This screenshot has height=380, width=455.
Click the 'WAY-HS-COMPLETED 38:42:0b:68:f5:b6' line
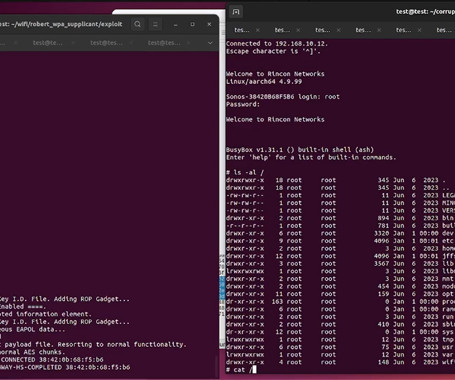pyautogui.click(x=65, y=367)
